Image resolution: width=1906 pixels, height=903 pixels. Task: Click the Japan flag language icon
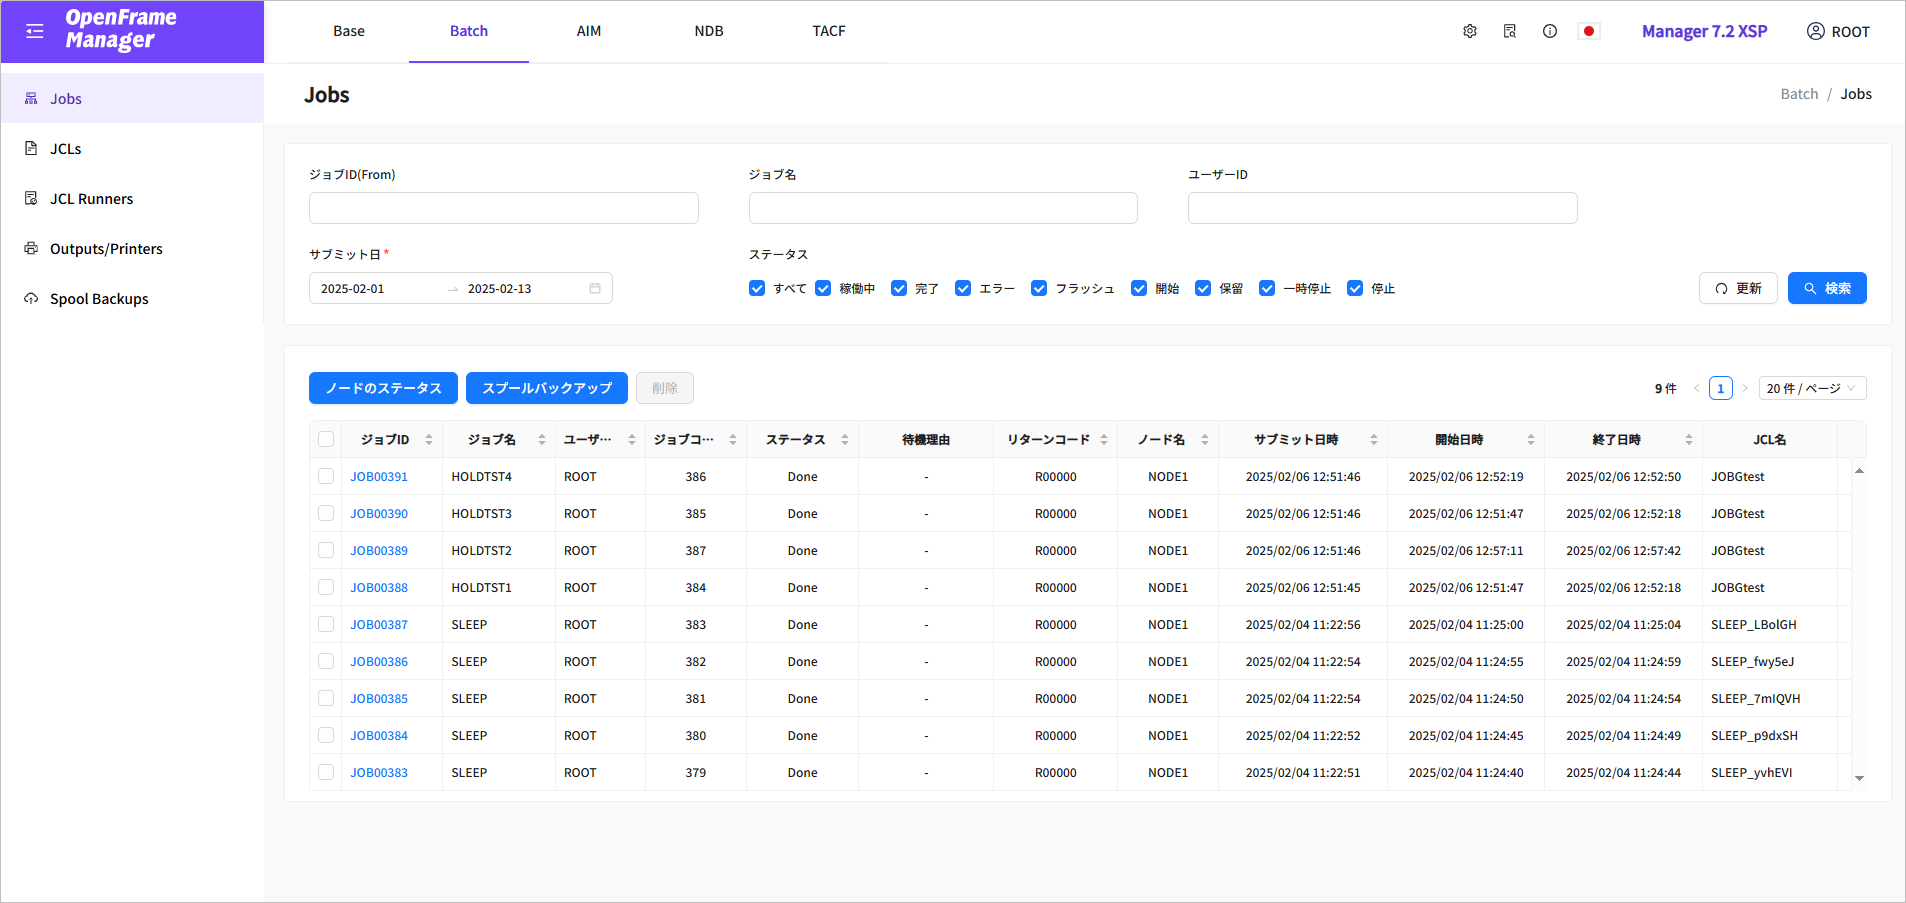tap(1588, 31)
